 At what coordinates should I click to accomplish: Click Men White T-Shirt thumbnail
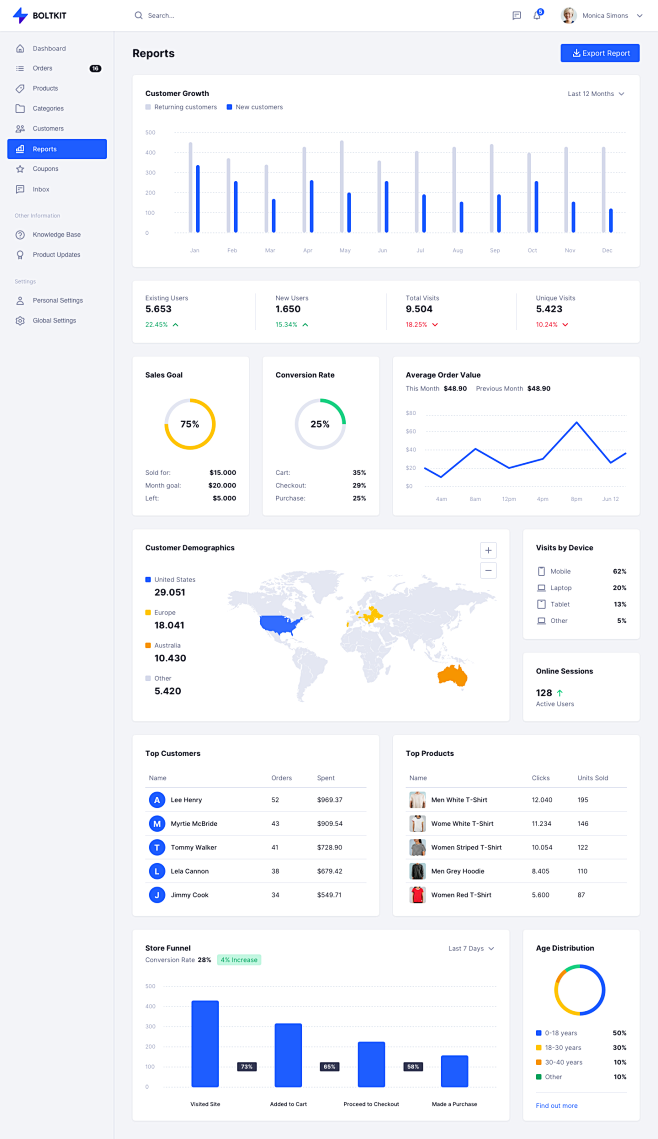tap(418, 800)
